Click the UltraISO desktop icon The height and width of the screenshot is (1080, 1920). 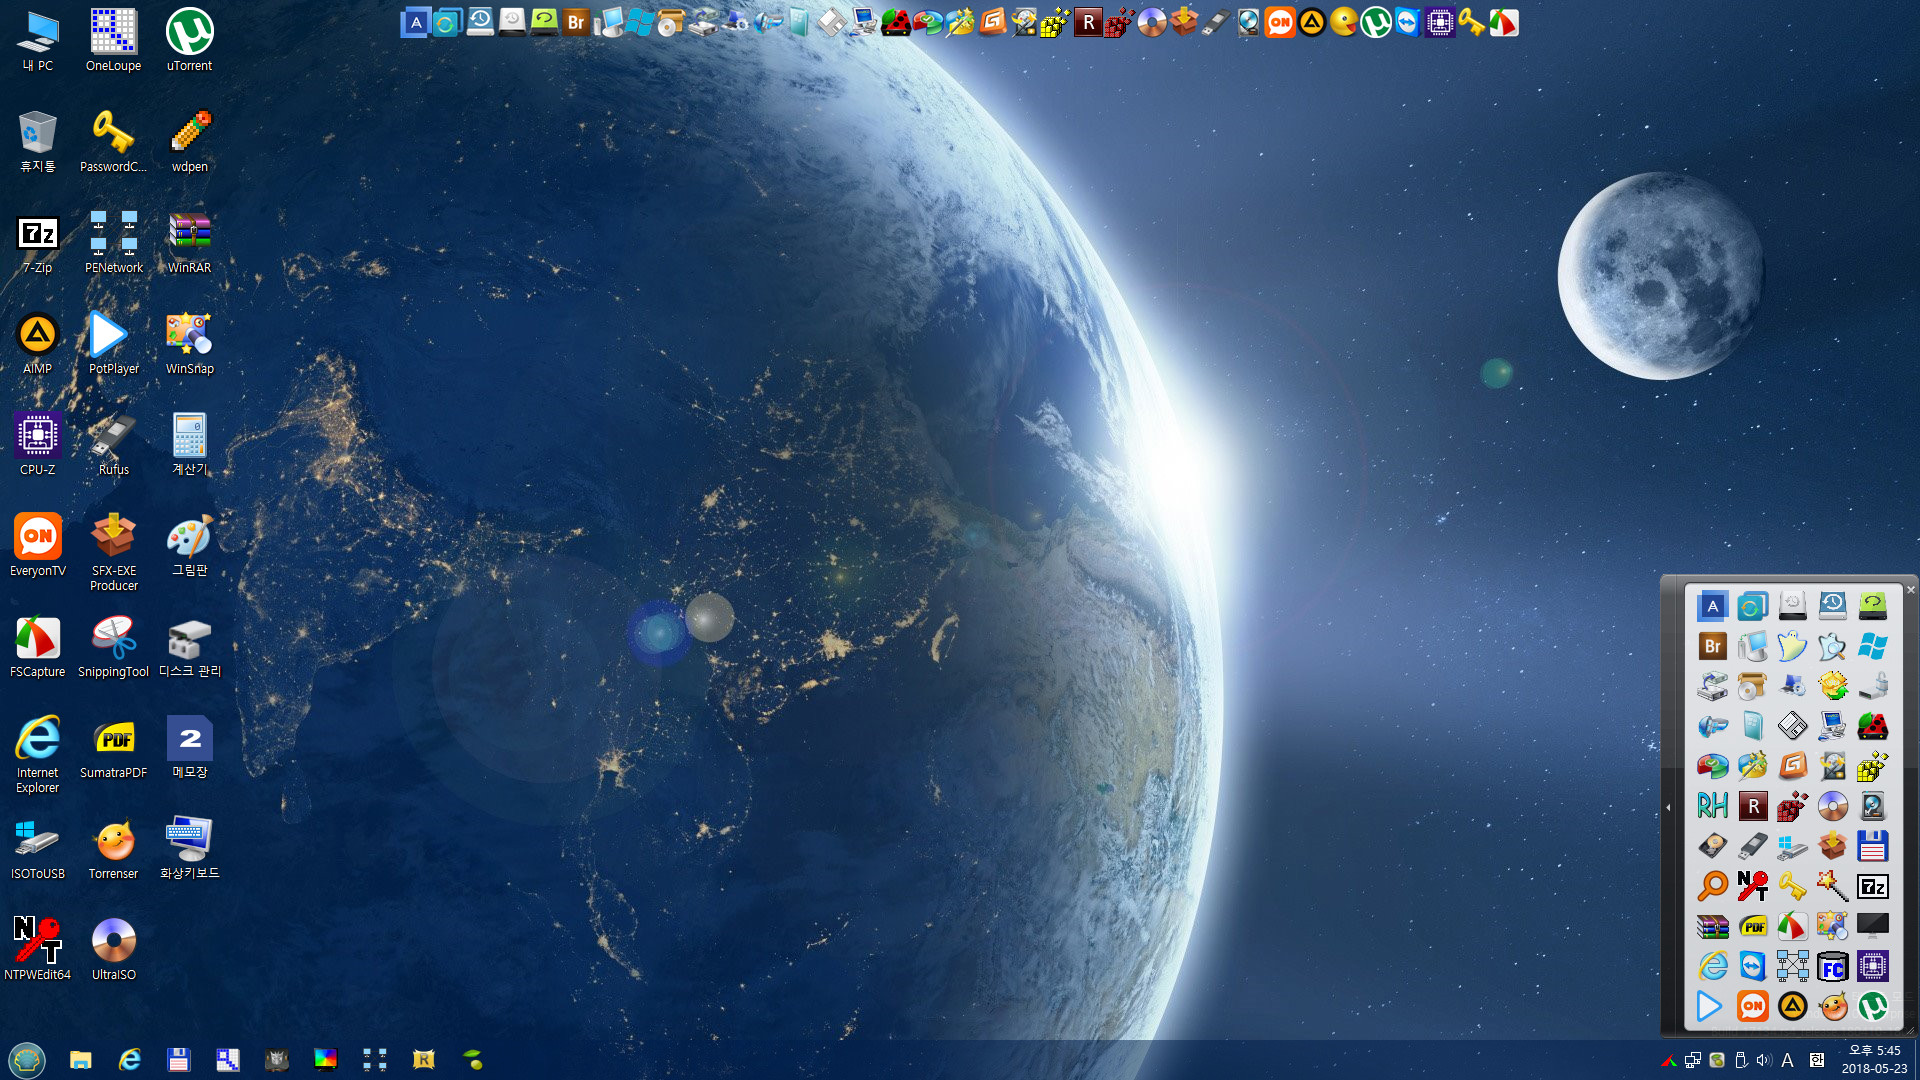113,950
